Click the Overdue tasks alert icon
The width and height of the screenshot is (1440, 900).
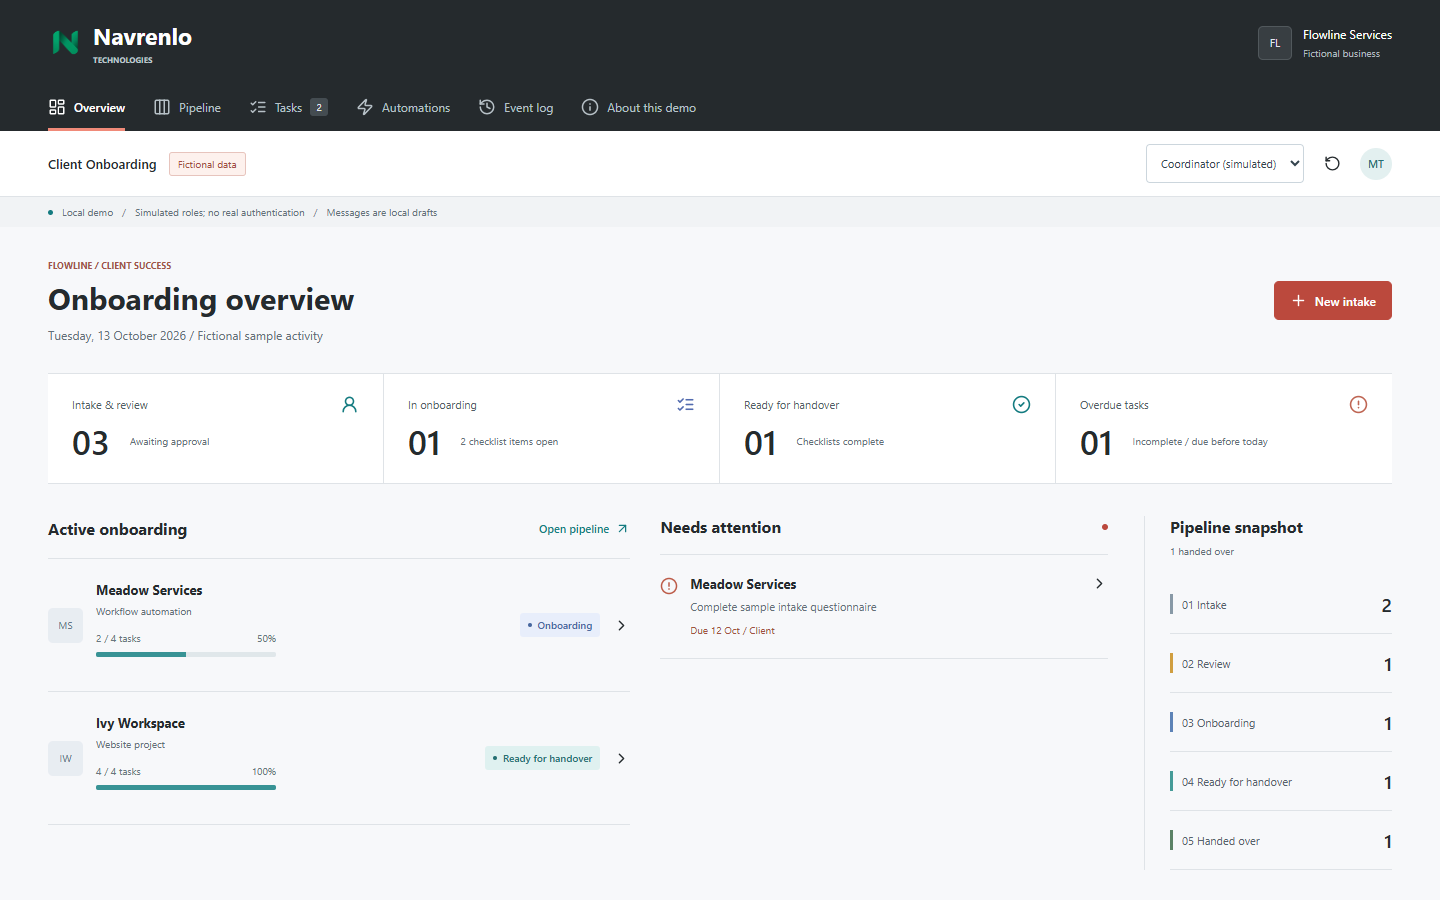1358,405
